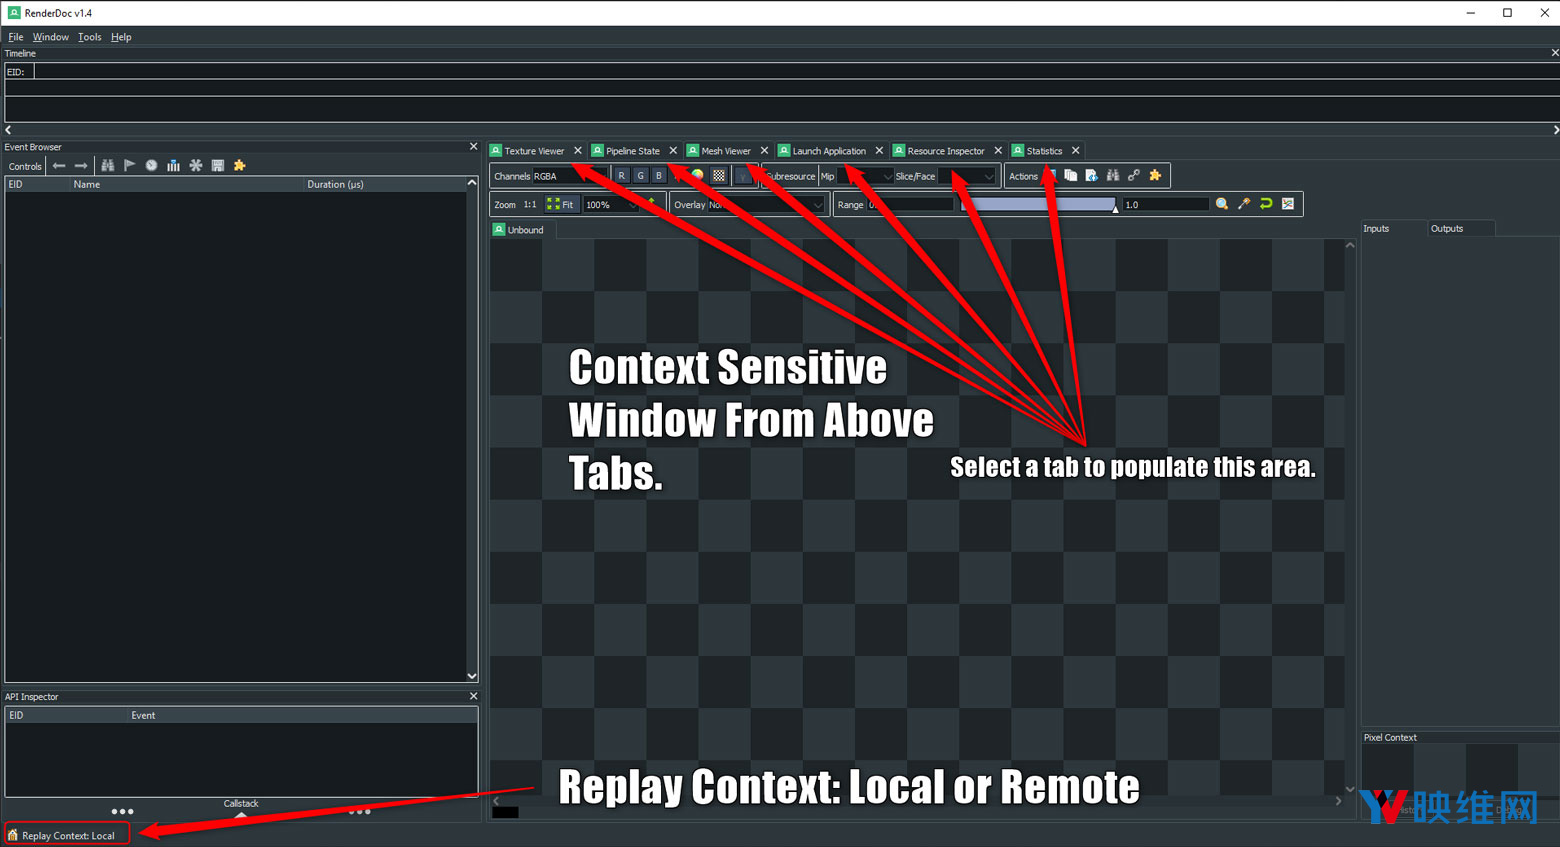Switch to the Pipeline State tab
Screen dimensions: 1560x847
632,151
